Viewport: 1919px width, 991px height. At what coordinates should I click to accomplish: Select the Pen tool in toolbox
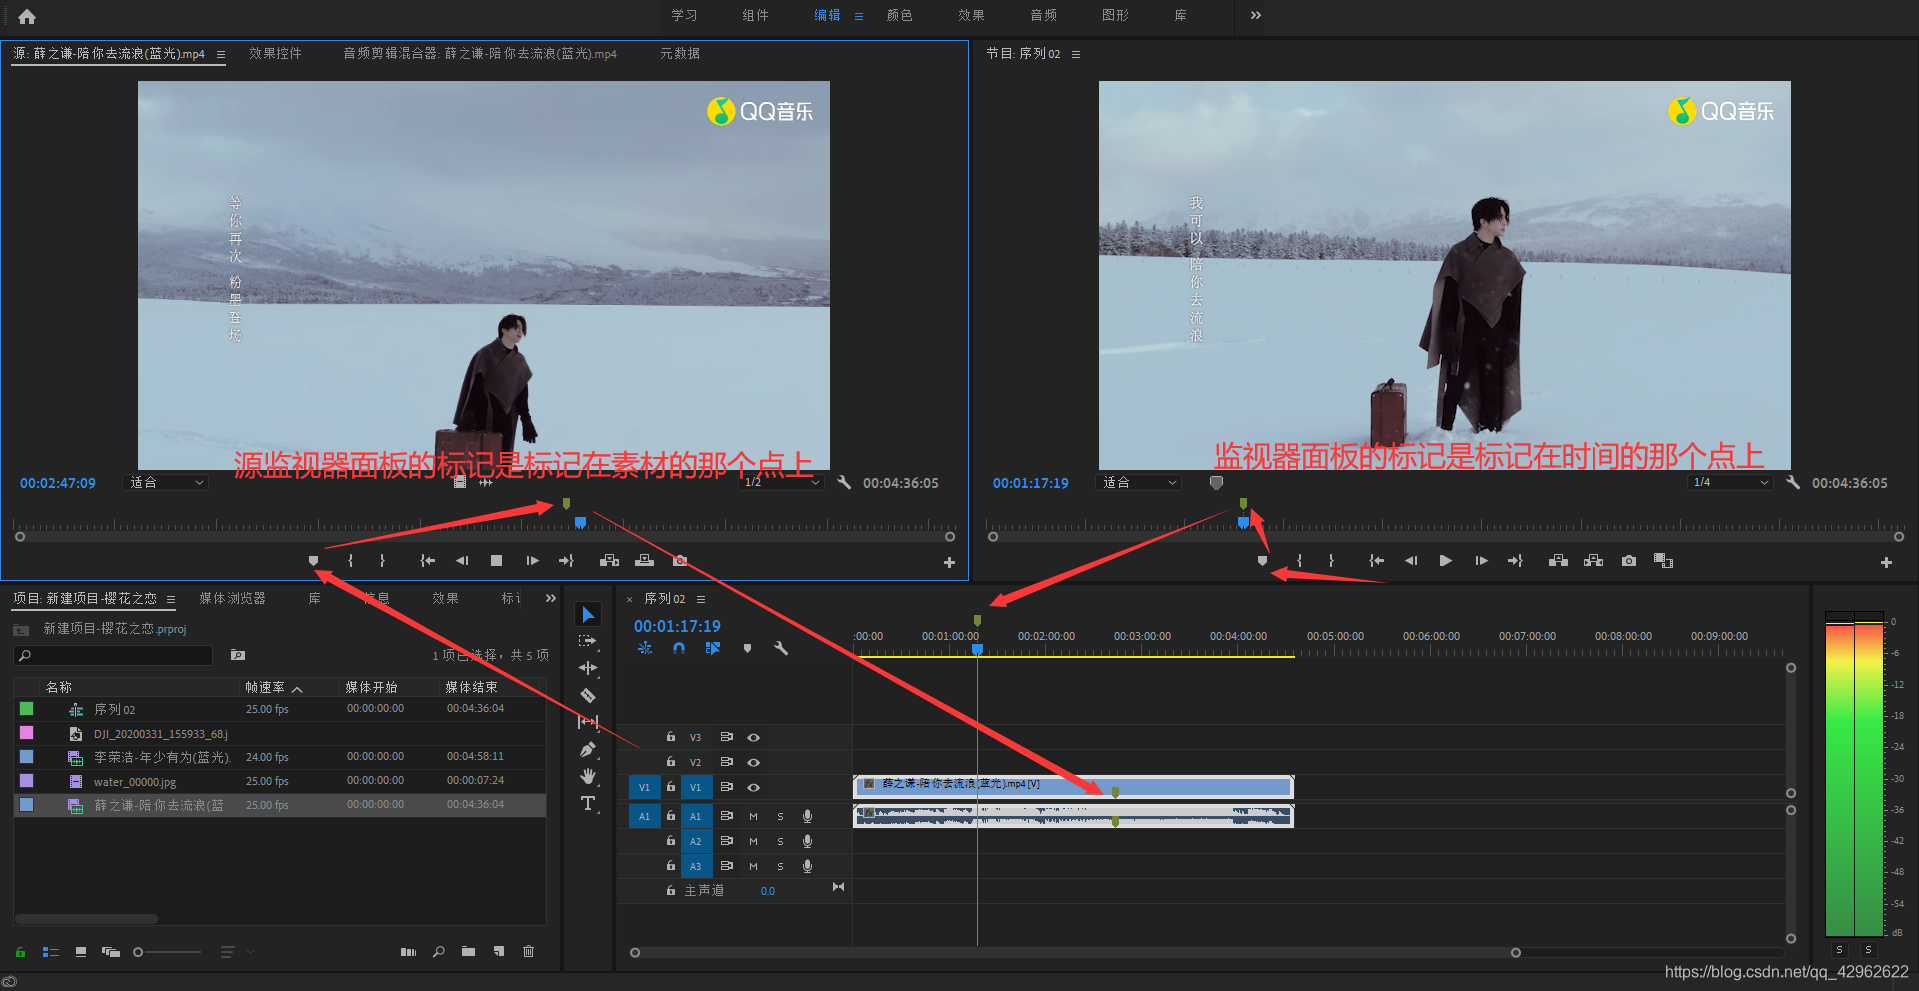click(x=588, y=749)
